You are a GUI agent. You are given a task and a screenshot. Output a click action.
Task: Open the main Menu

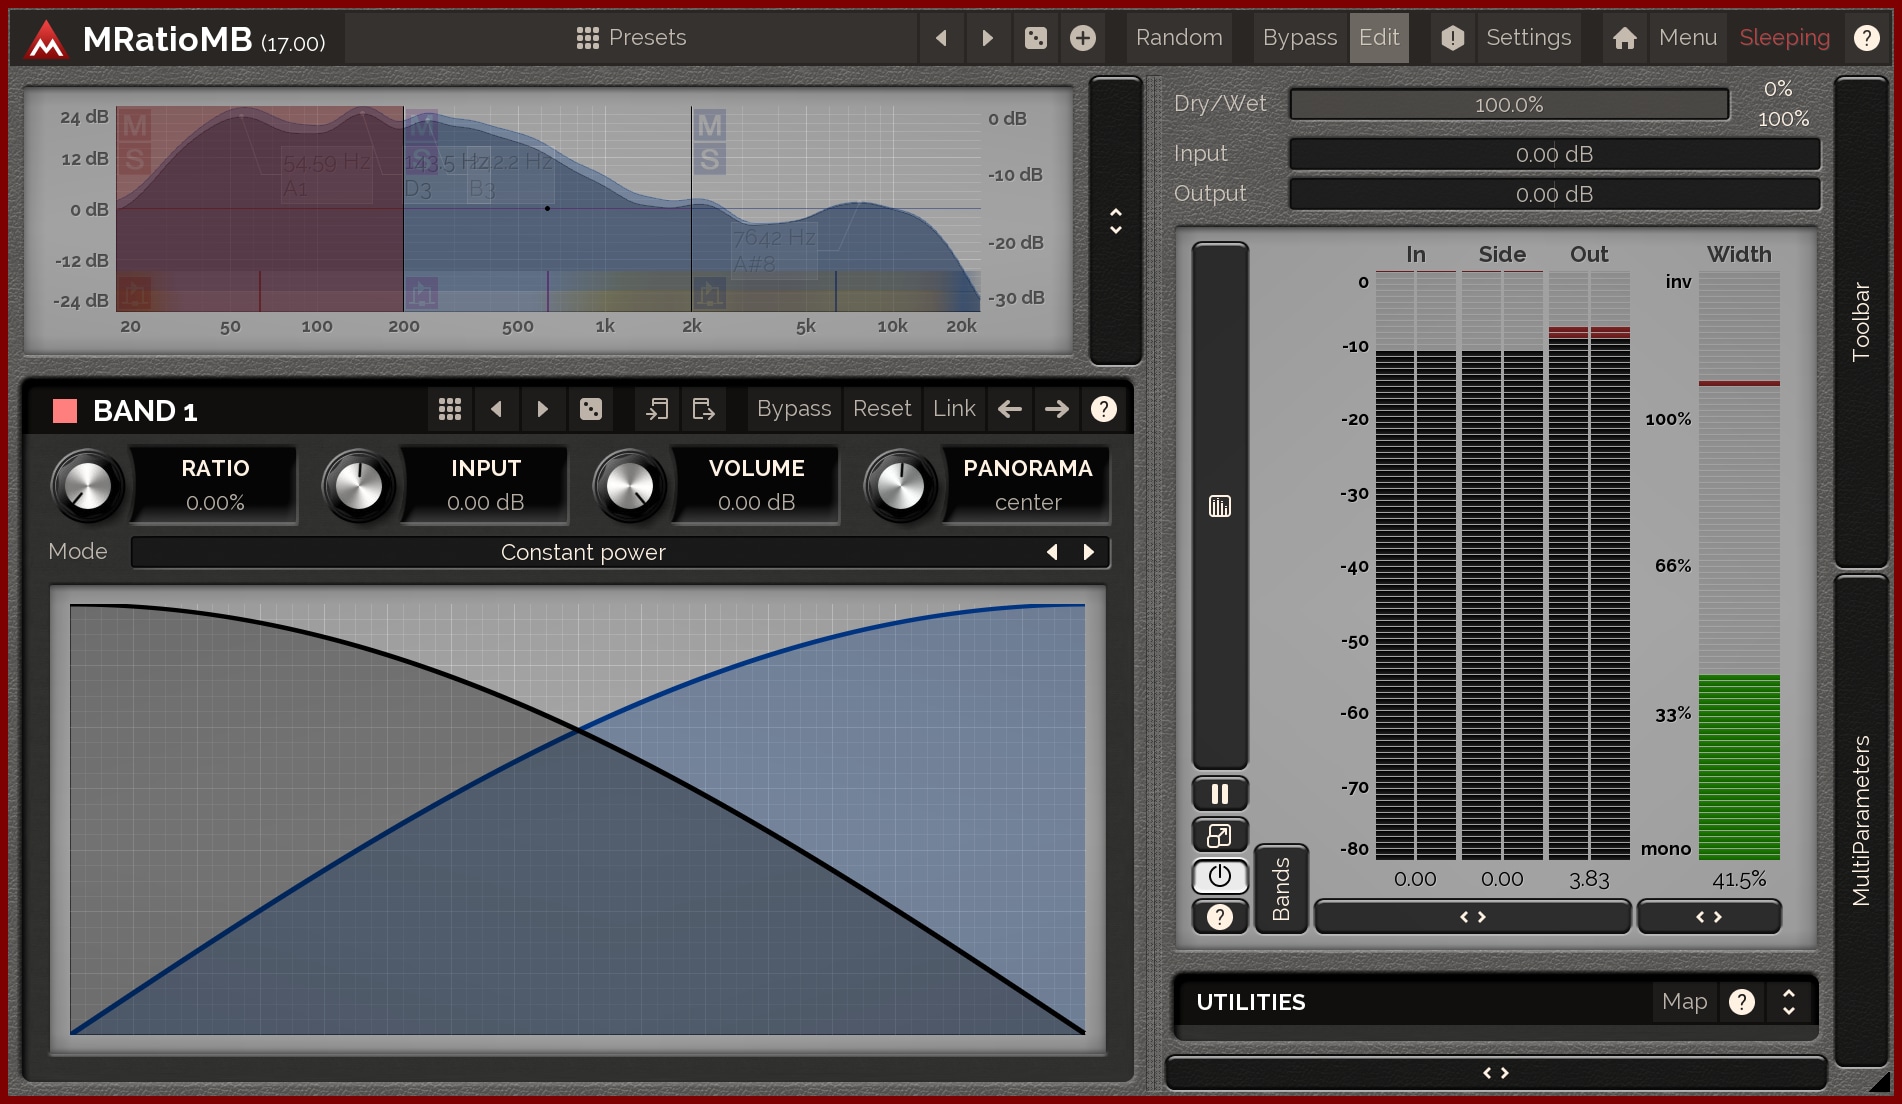[x=1687, y=38]
